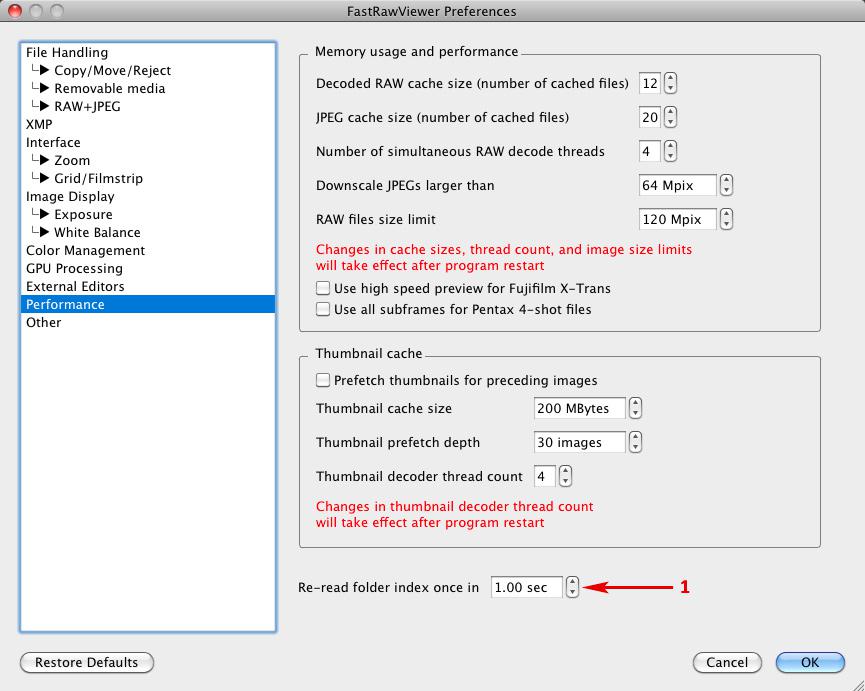Confirm preferences with the OK button
The width and height of the screenshot is (865, 691).
(x=809, y=662)
